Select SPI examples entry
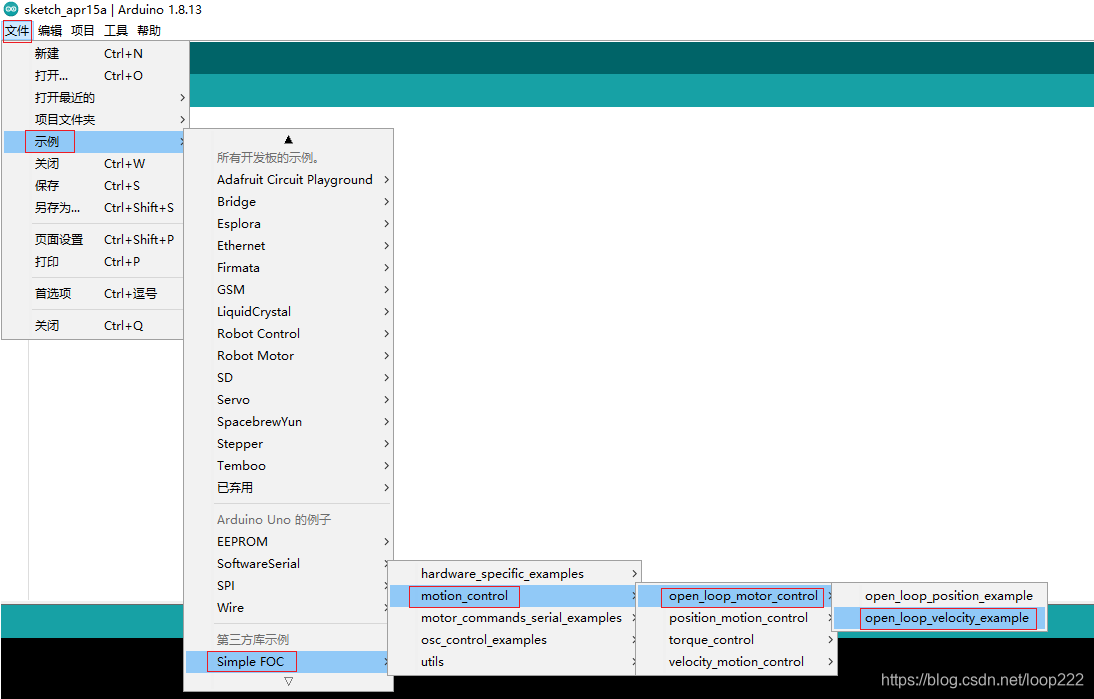This screenshot has width=1094, height=699. 288,585
